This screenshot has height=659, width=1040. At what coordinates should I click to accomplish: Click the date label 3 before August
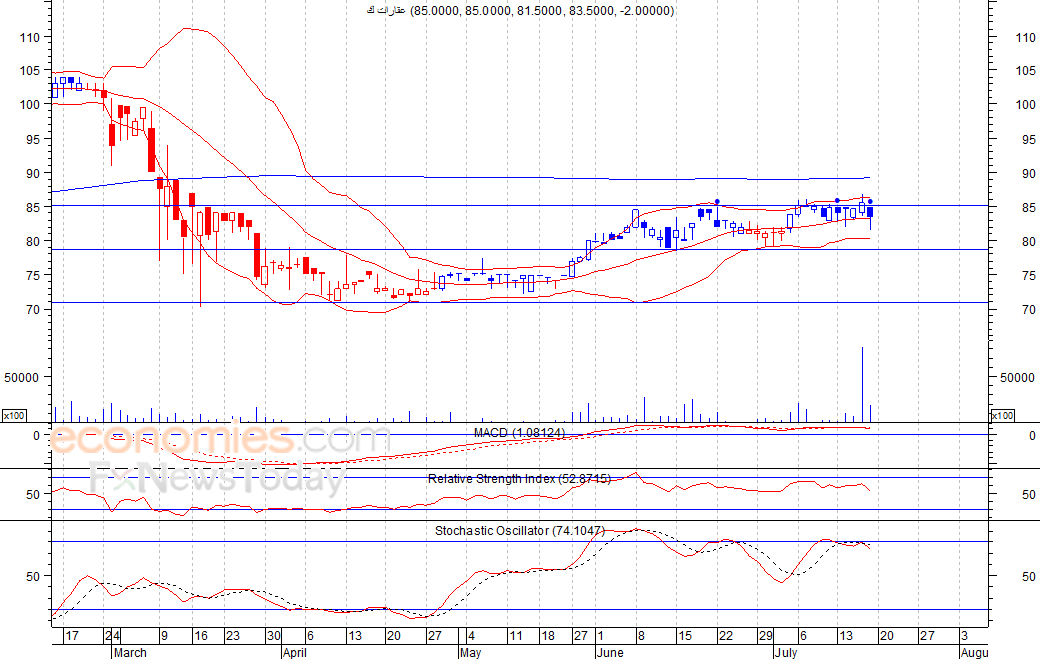tap(964, 636)
